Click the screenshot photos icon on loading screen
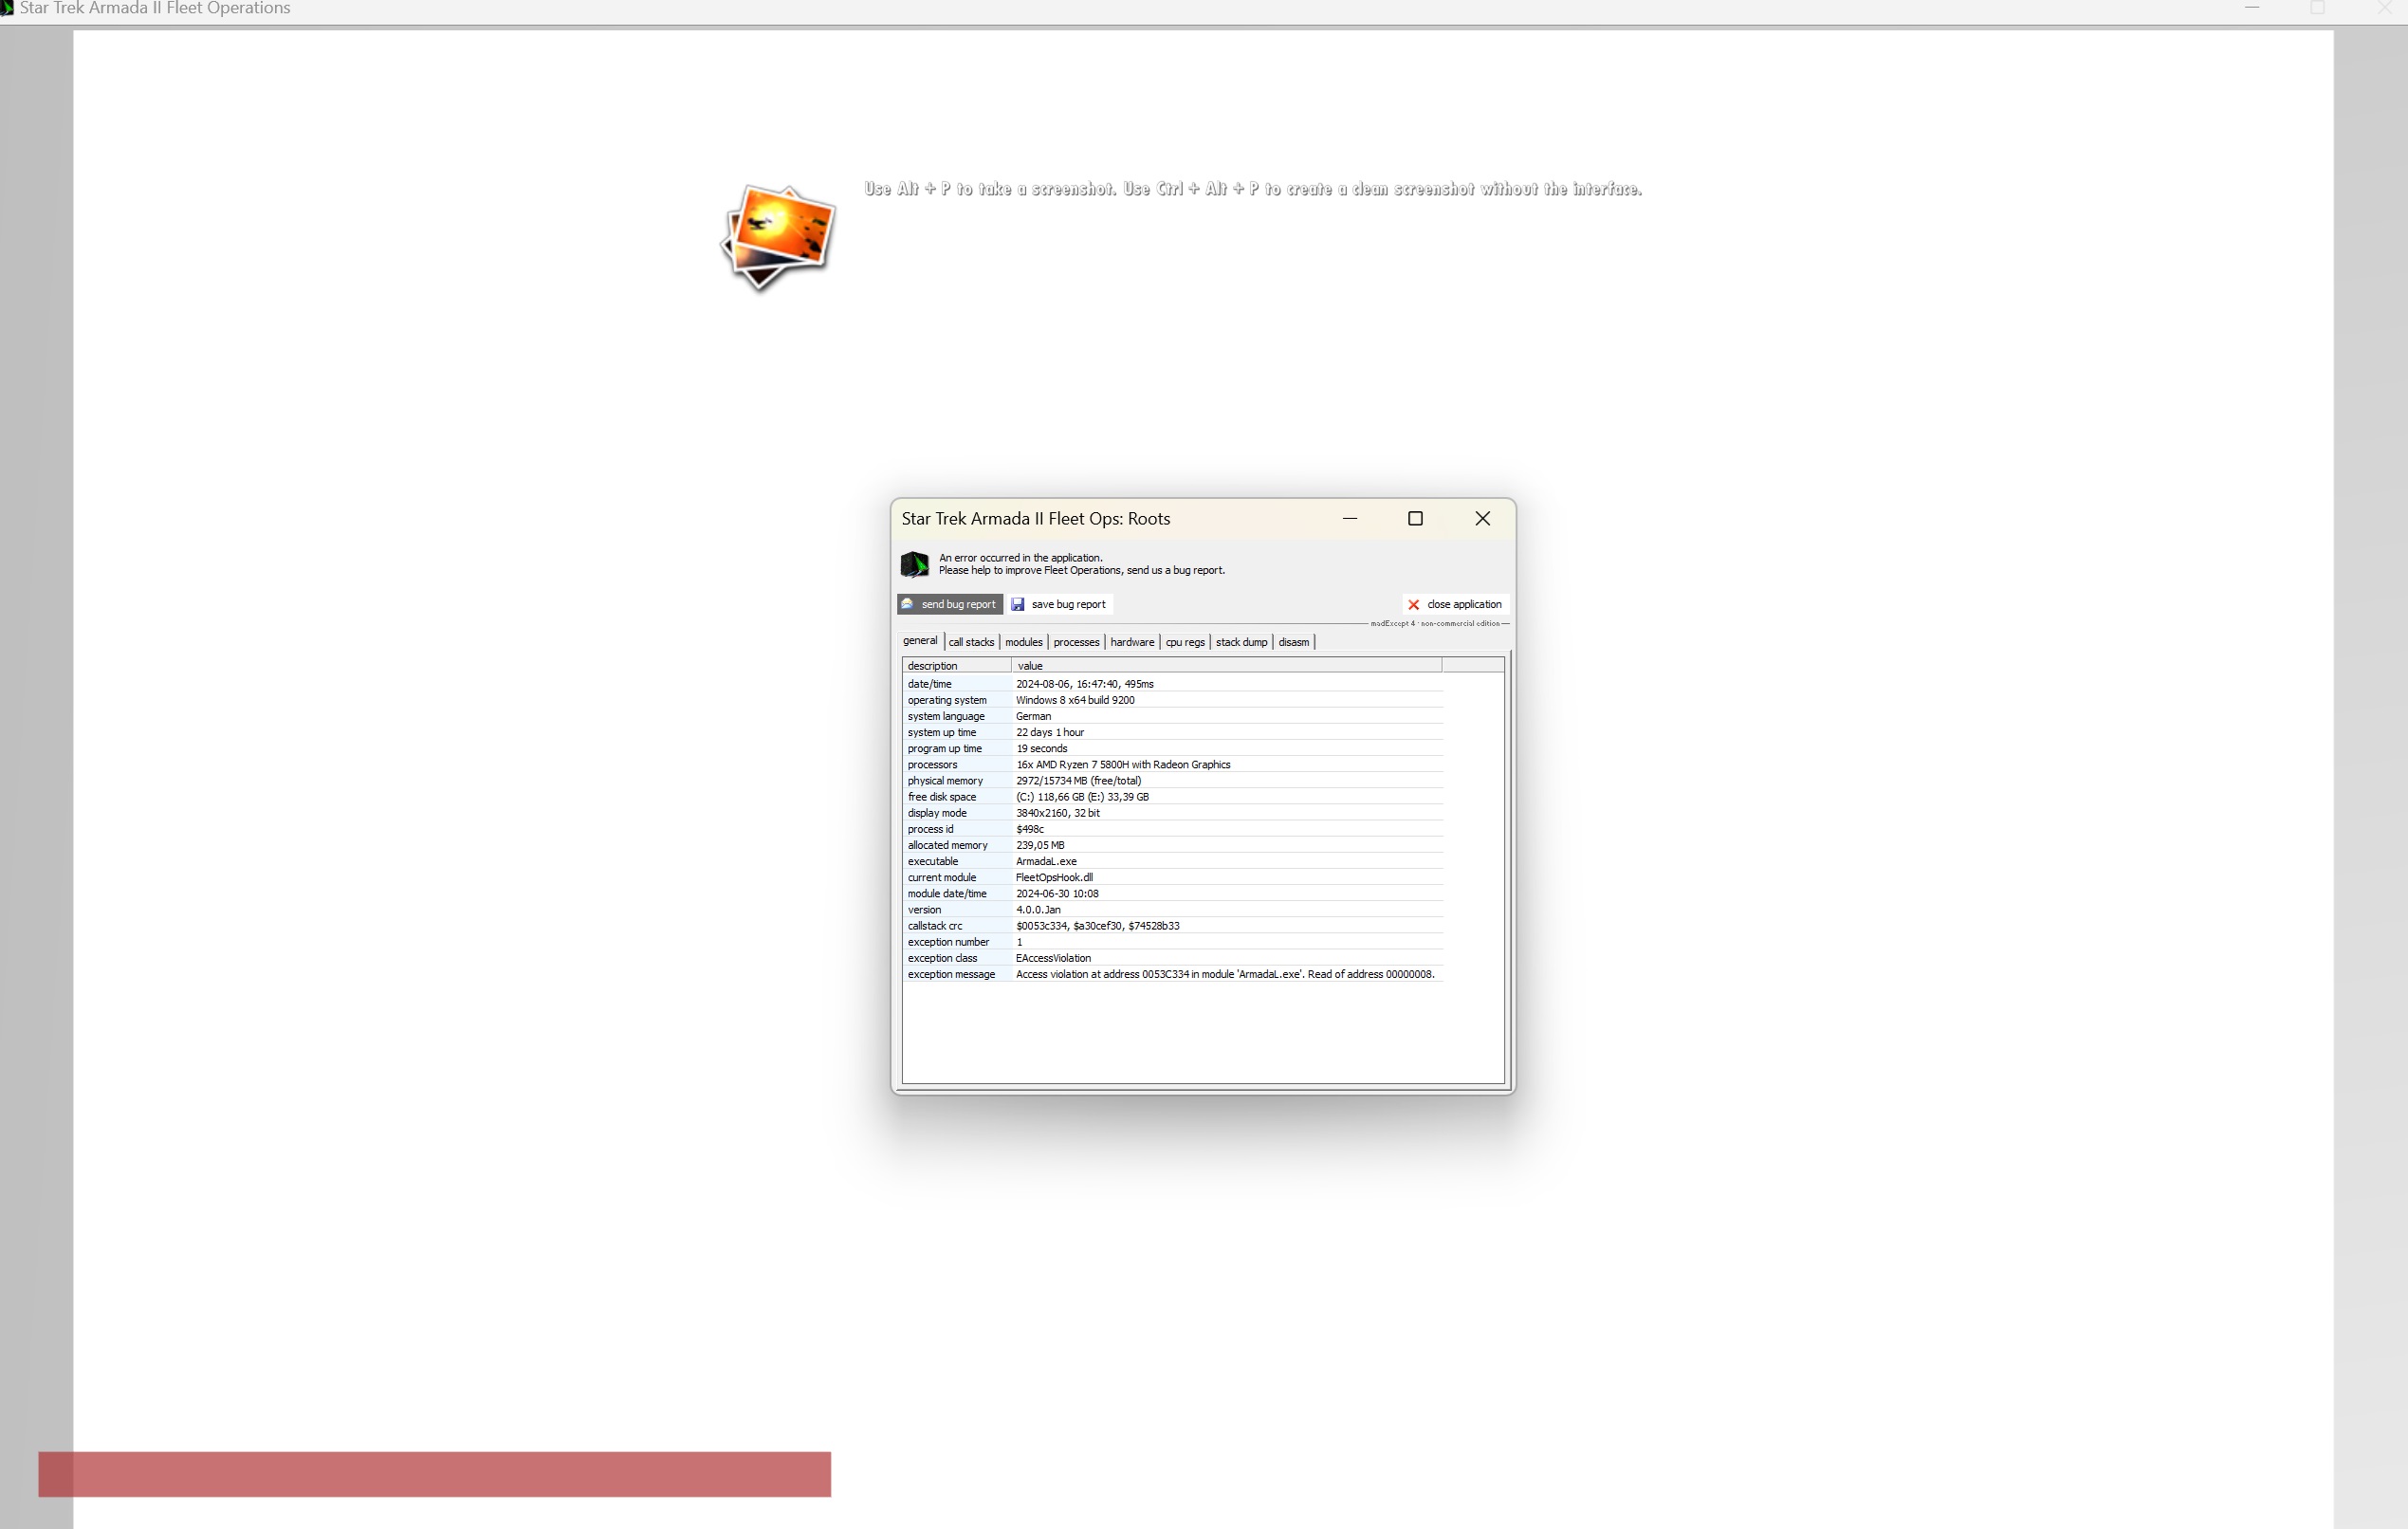This screenshot has width=2408, height=1529. click(778, 237)
